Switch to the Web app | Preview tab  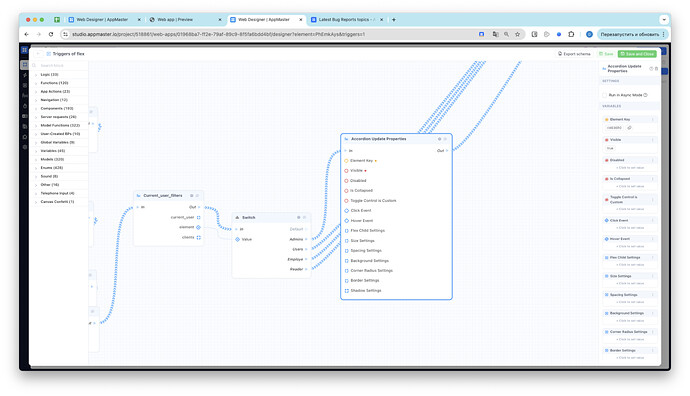point(184,20)
